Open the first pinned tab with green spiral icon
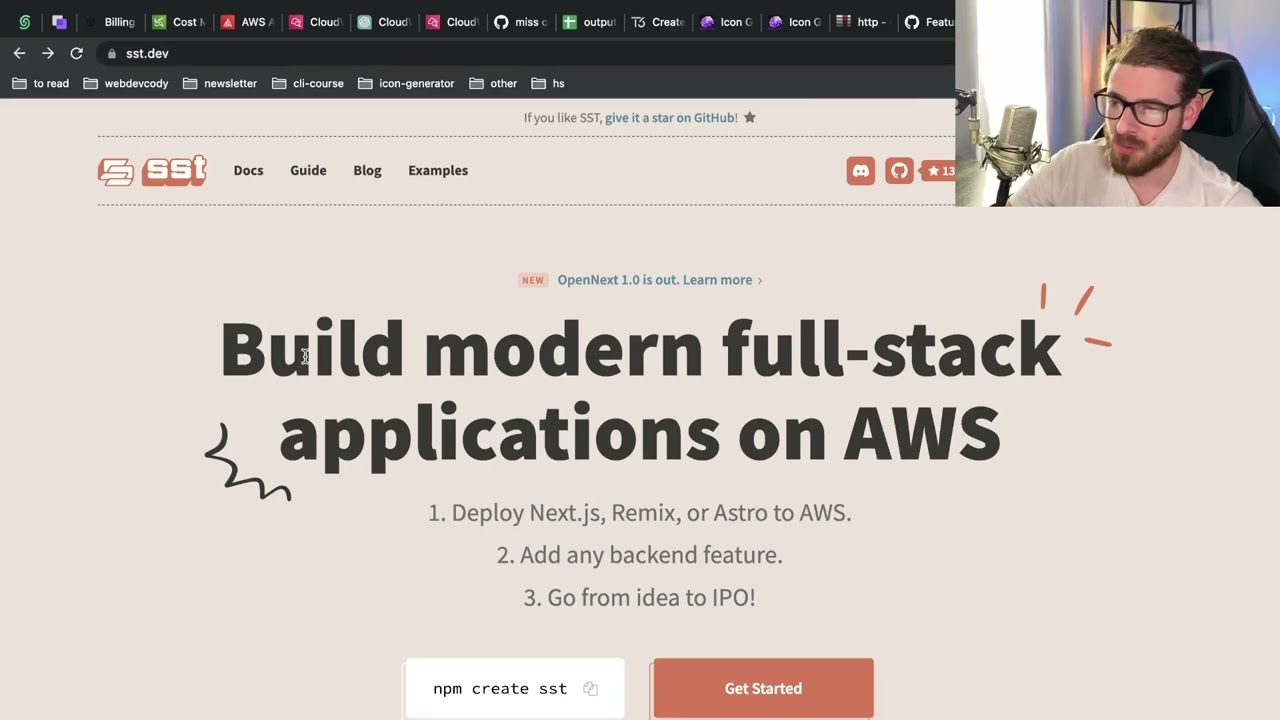This screenshot has width=1280, height=720. [25, 22]
